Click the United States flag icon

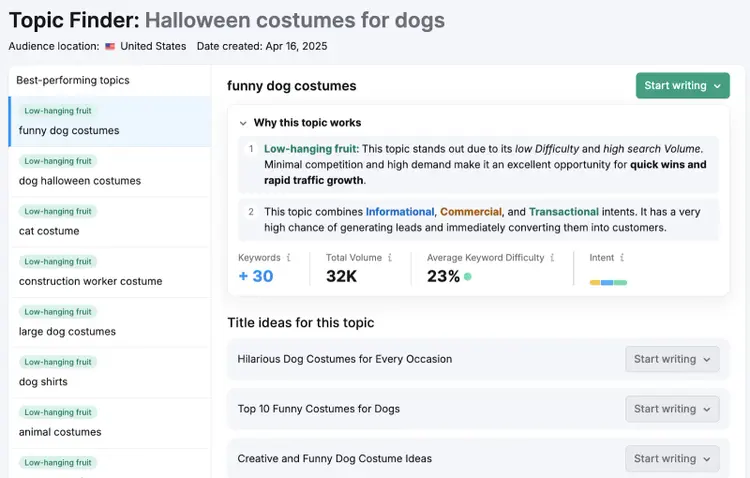click(110, 46)
